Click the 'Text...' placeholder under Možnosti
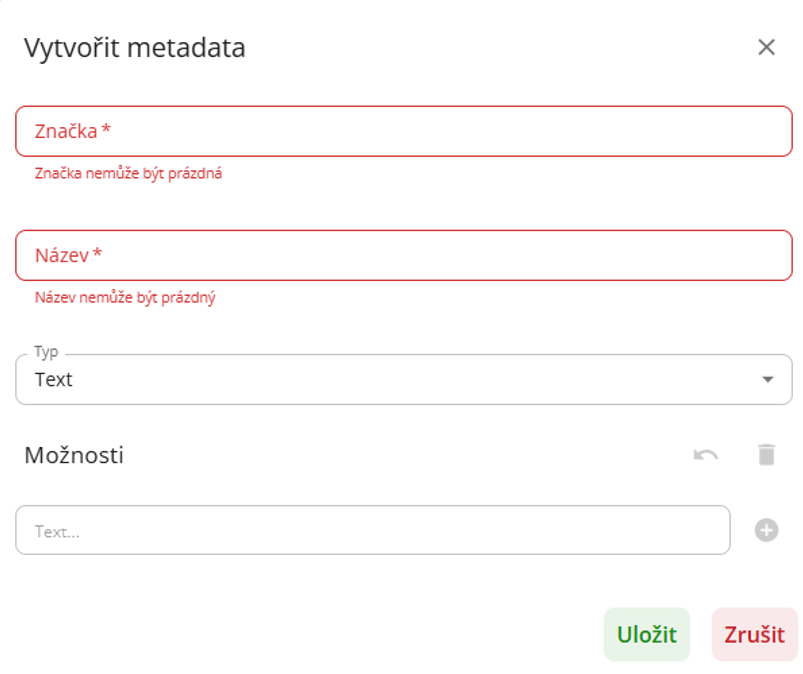The width and height of the screenshot is (803, 674). tap(57, 531)
